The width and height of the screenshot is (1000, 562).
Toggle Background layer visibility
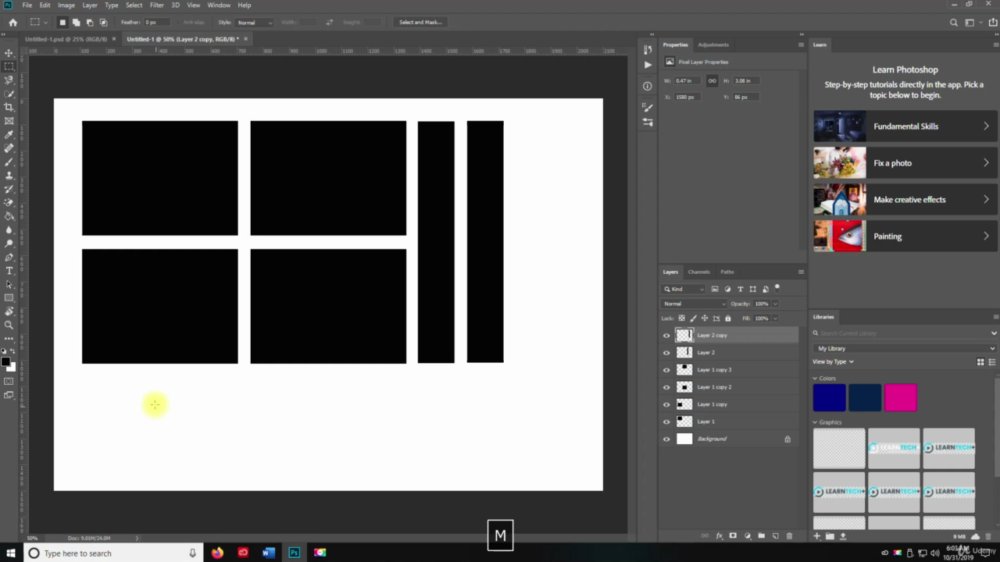(666, 439)
